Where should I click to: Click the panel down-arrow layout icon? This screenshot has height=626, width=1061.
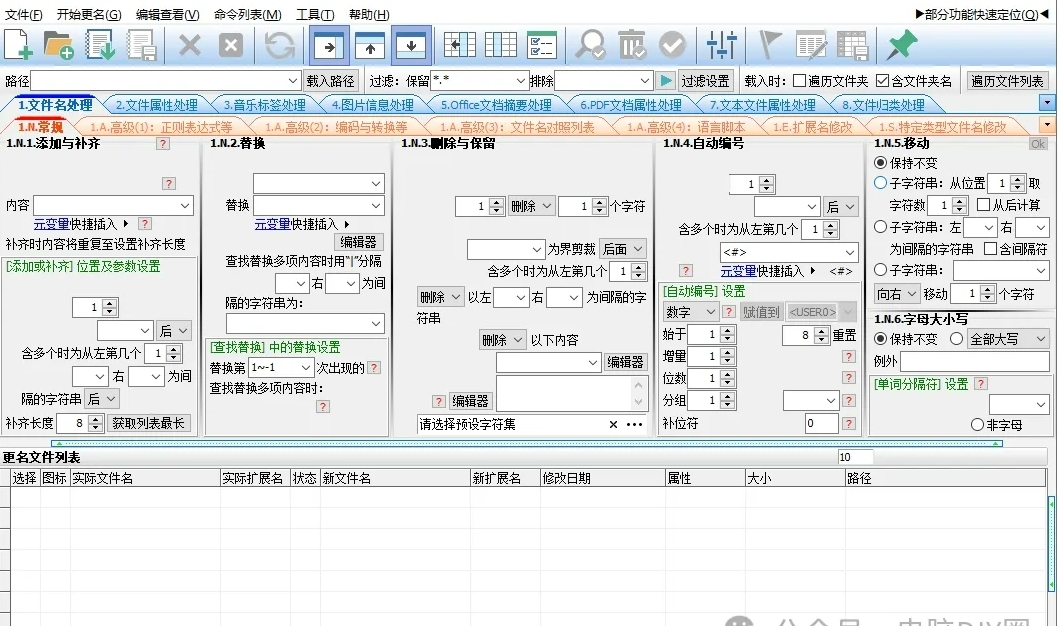click(x=411, y=46)
